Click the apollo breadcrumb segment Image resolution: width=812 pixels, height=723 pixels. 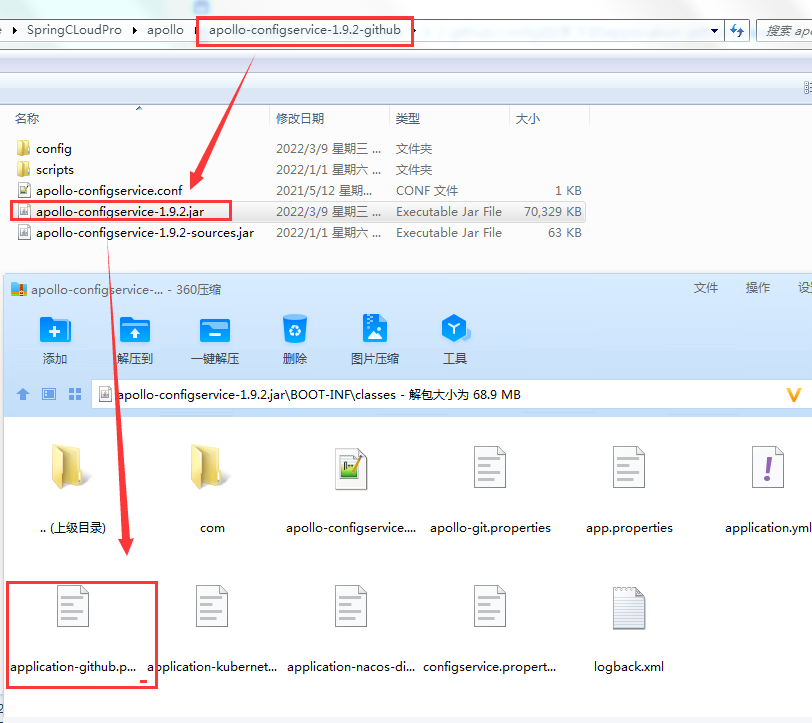tap(165, 30)
